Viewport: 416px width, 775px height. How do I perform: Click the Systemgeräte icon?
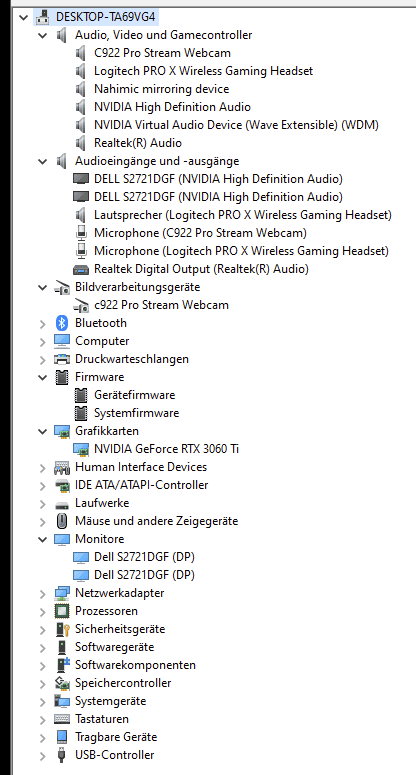click(62, 701)
